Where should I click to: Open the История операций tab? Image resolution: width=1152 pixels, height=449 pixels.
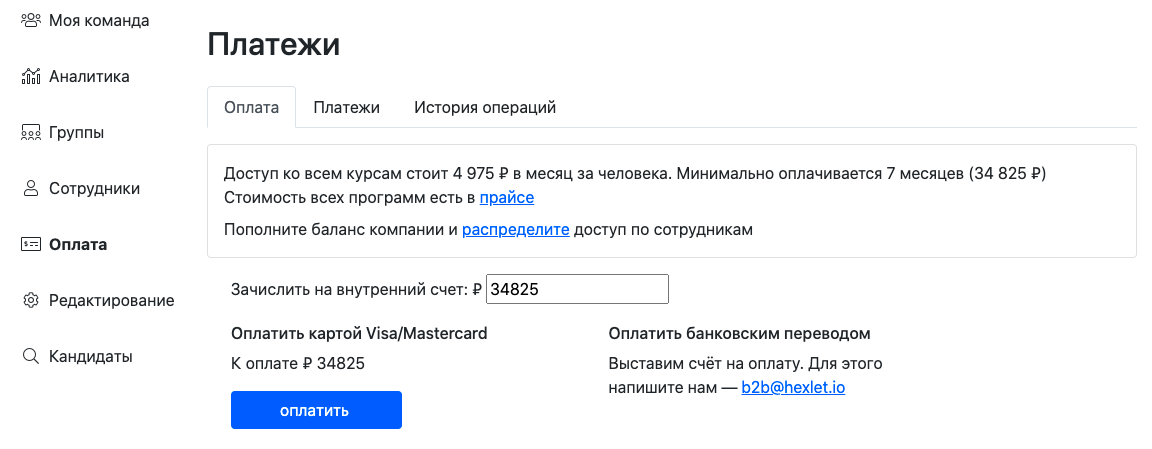[x=485, y=107]
